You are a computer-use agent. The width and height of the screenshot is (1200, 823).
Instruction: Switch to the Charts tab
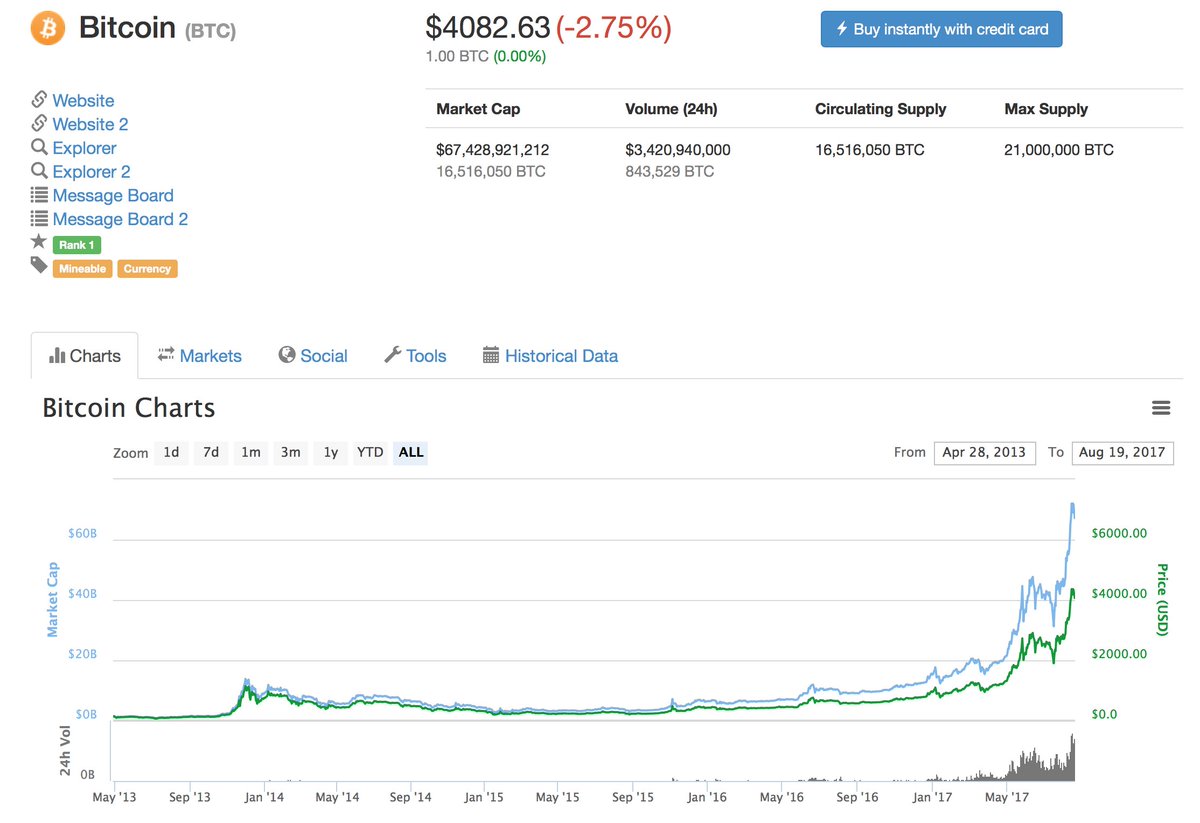85,356
